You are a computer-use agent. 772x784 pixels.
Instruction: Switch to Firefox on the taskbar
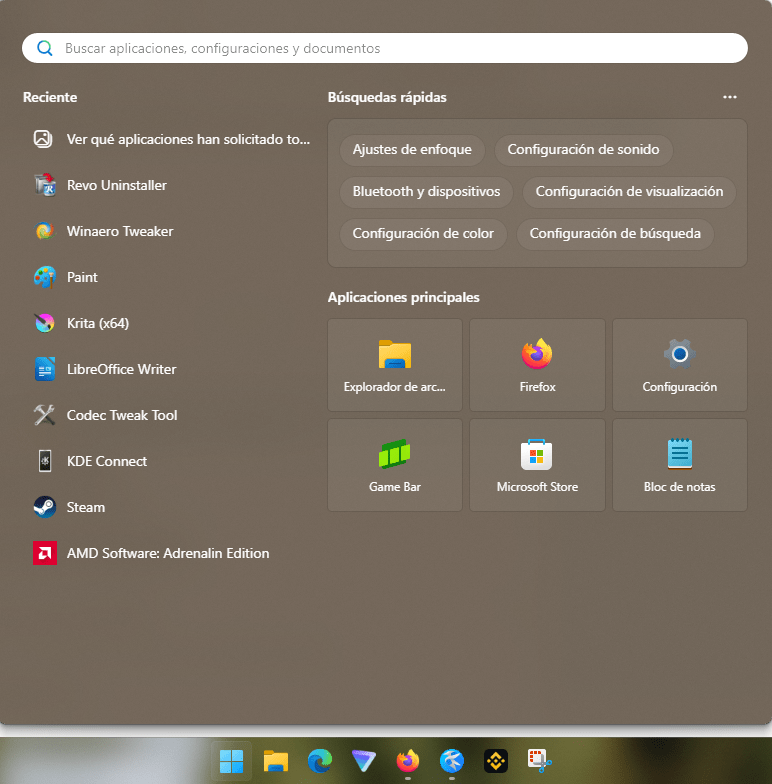click(x=408, y=761)
